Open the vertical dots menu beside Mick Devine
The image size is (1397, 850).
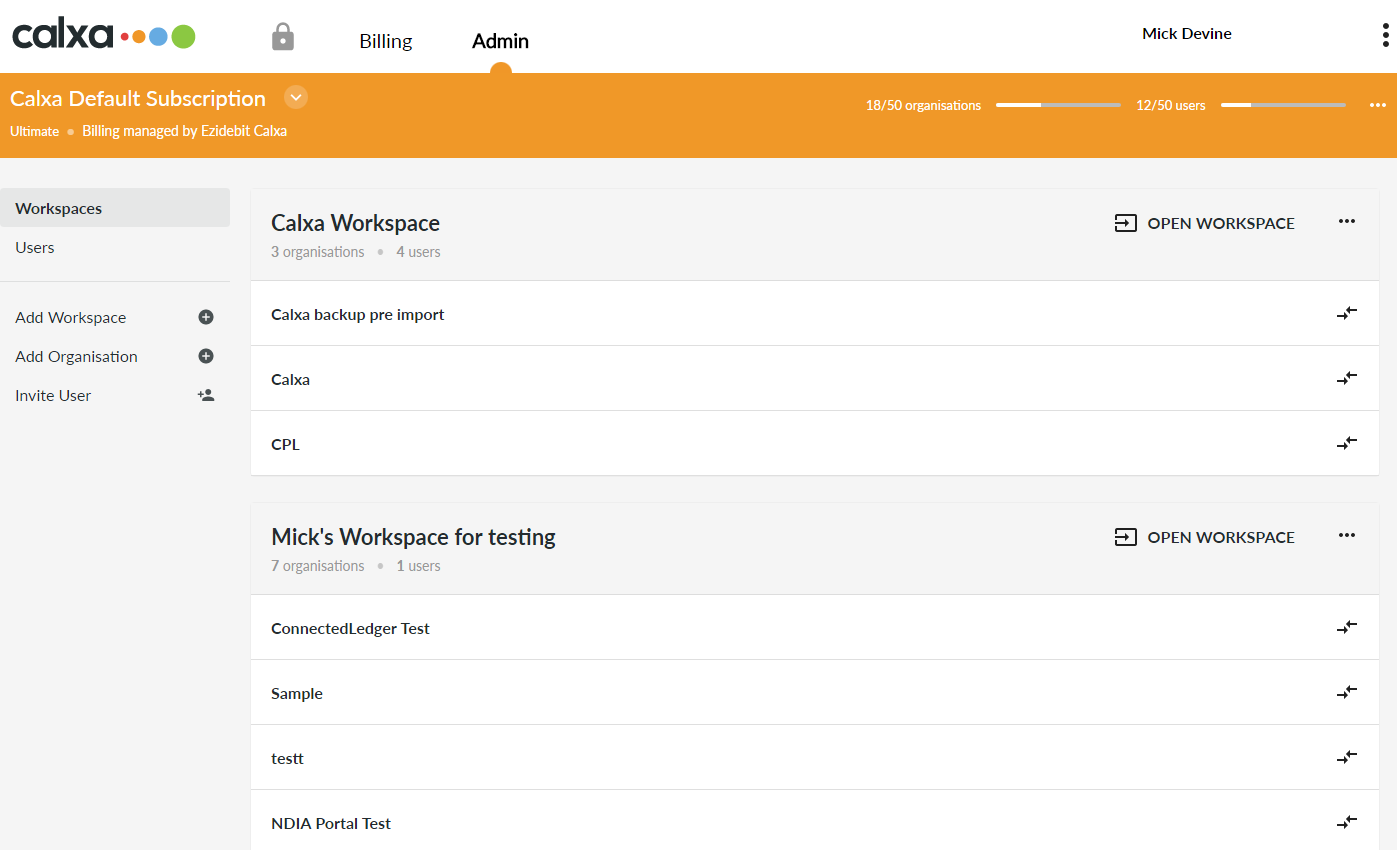coord(1385,36)
